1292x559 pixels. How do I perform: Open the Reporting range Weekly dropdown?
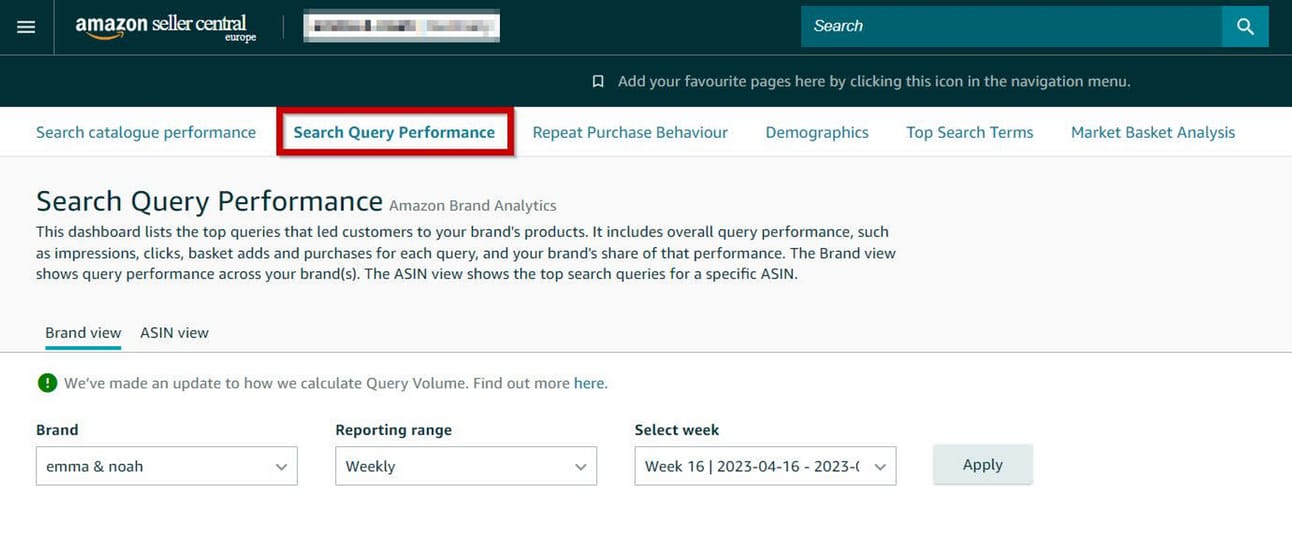[466, 466]
